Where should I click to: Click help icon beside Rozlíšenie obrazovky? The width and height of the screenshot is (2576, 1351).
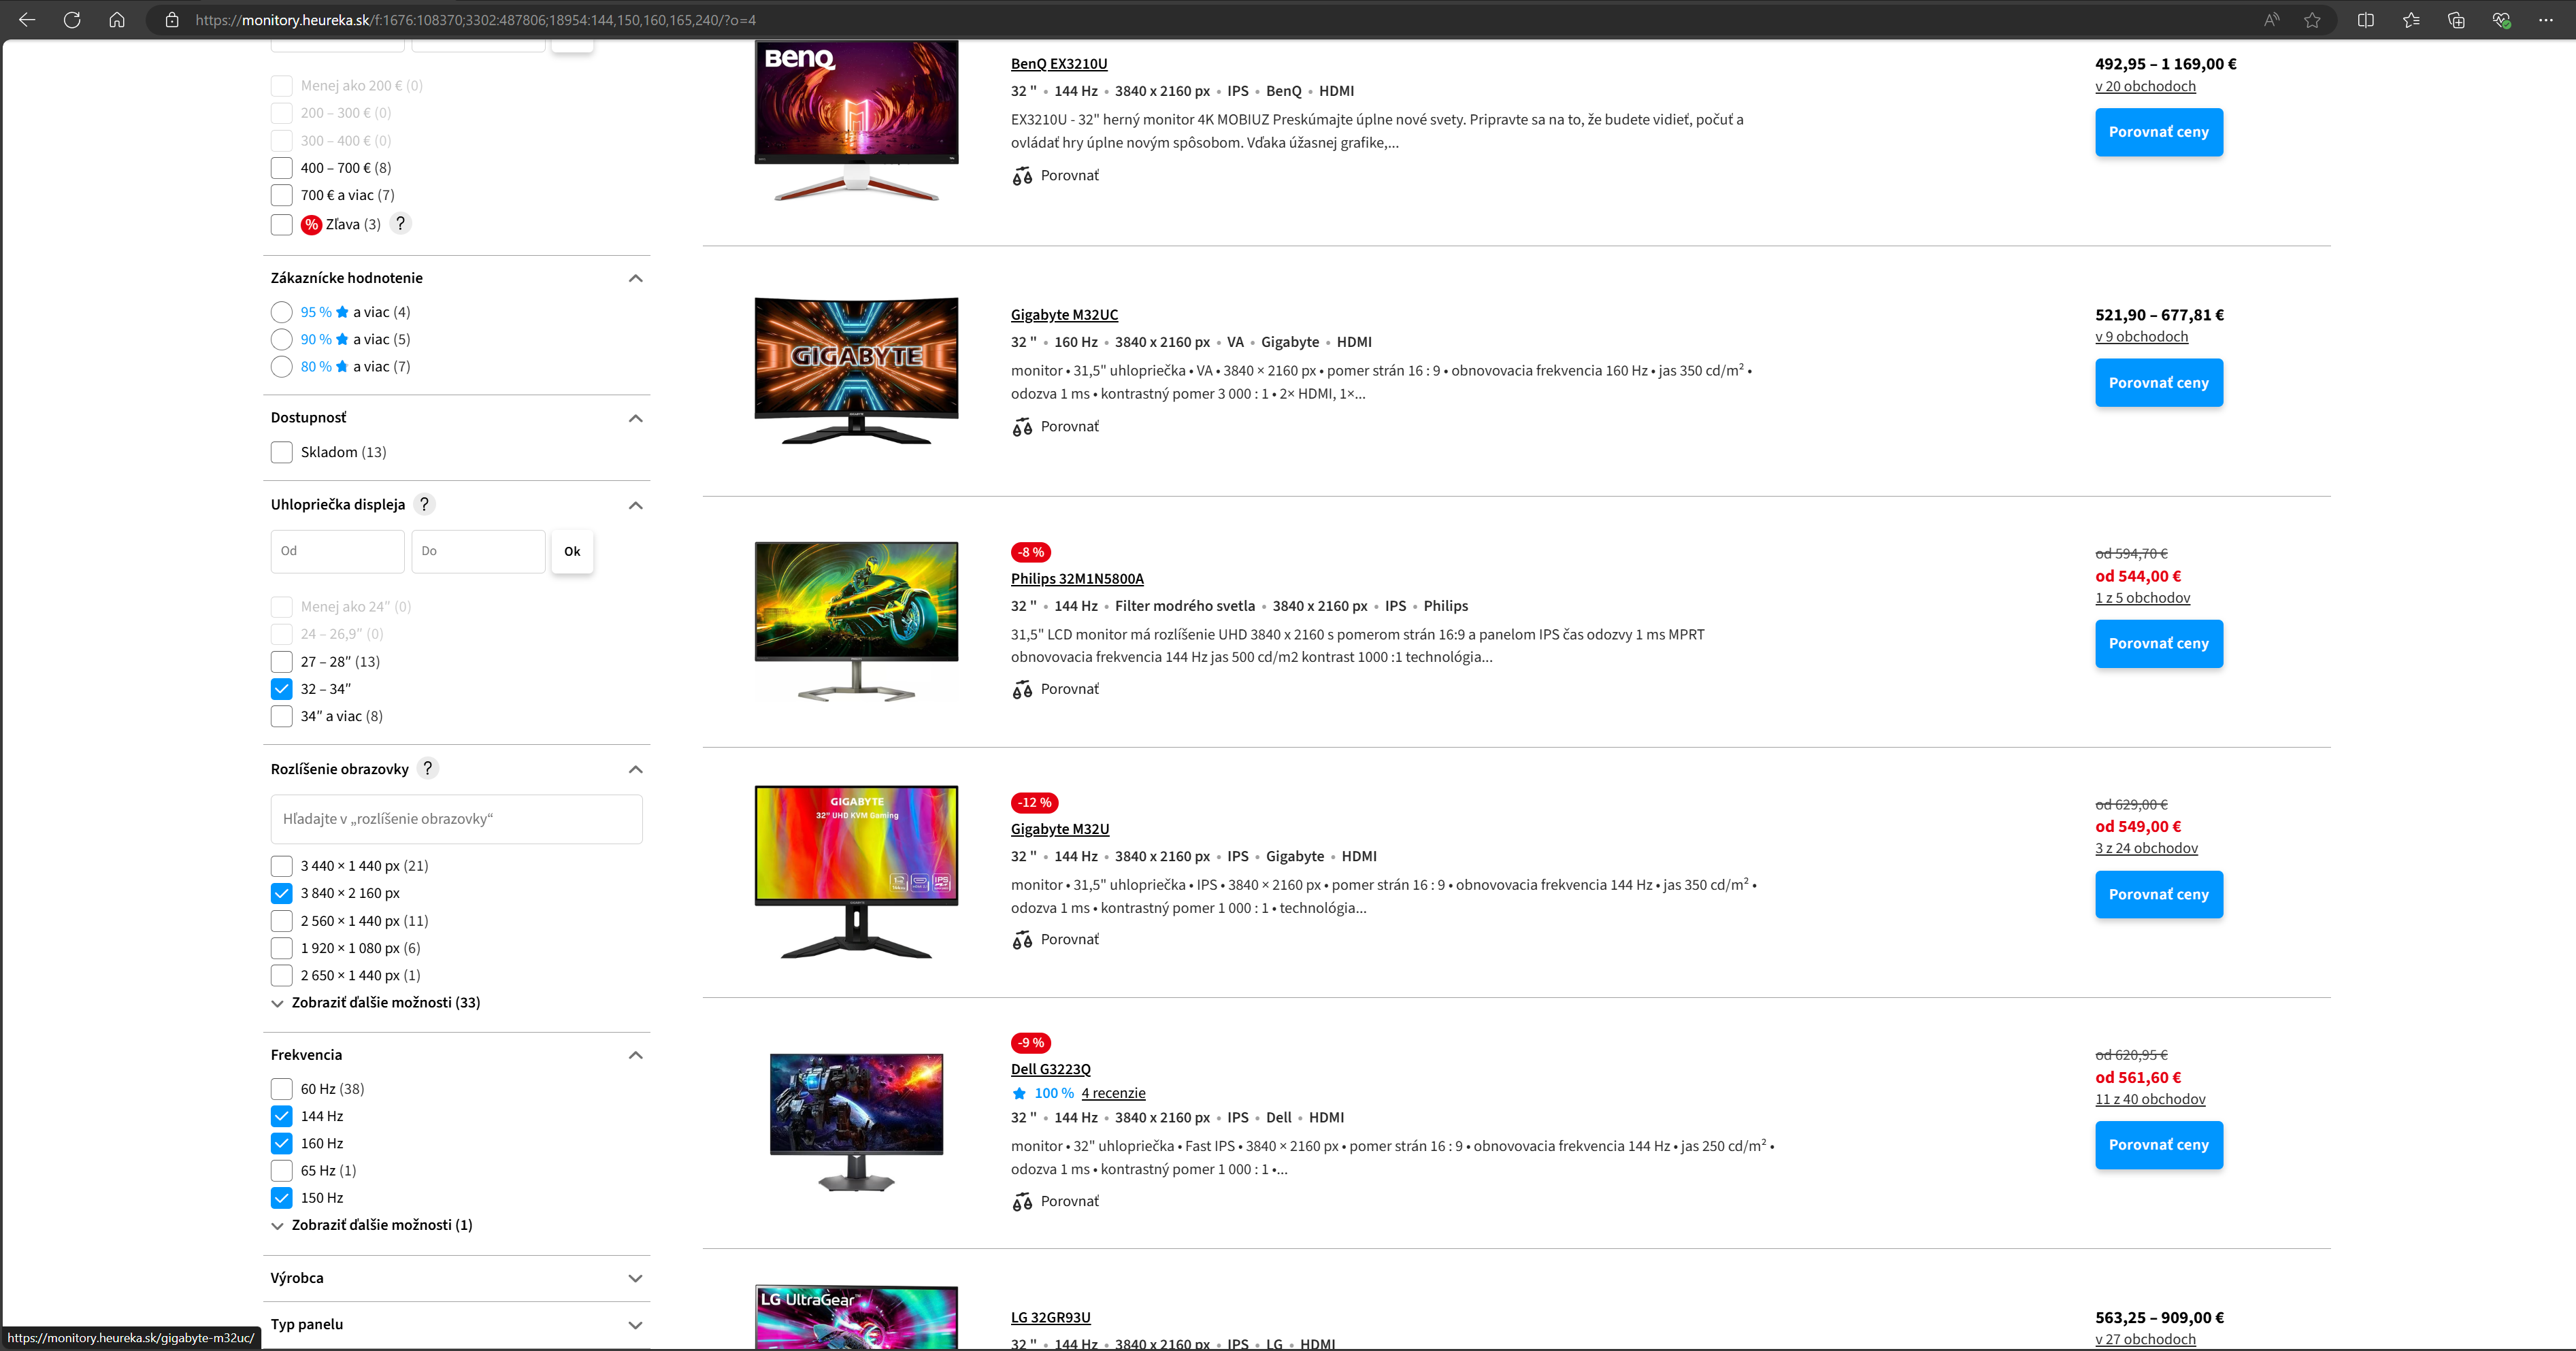(x=428, y=768)
